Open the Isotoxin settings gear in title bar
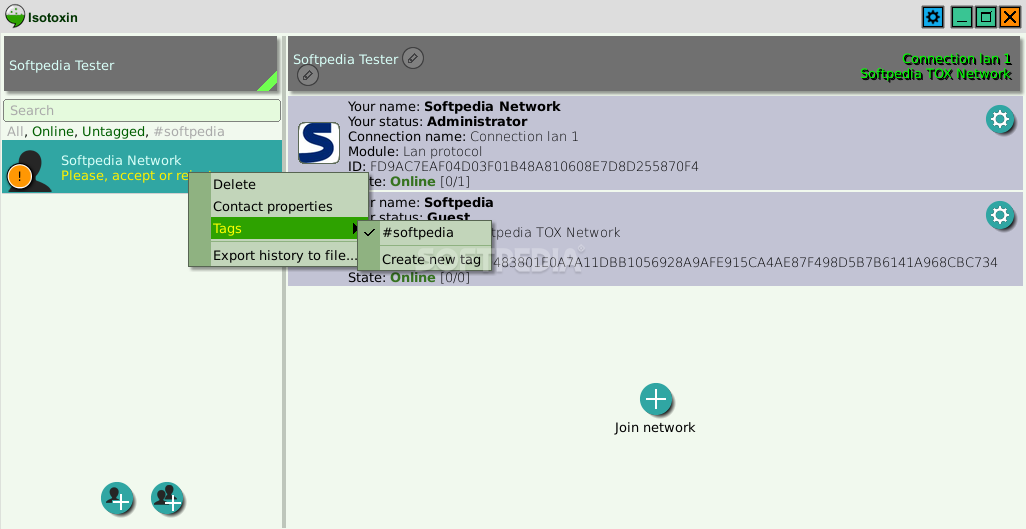 click(933, 17)
